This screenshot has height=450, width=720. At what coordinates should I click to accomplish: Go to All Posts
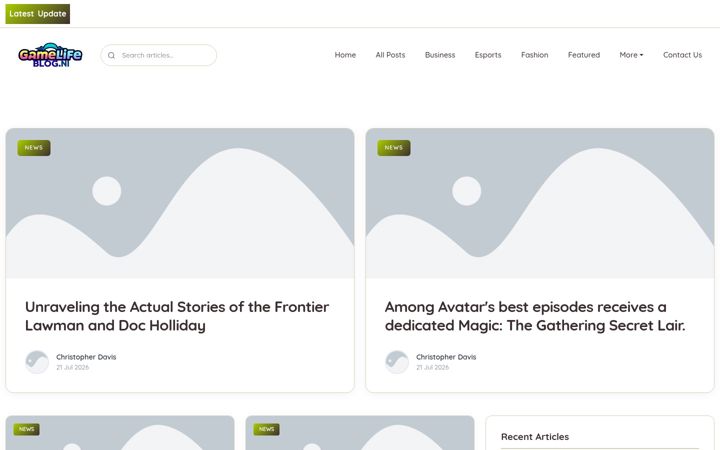390,55
